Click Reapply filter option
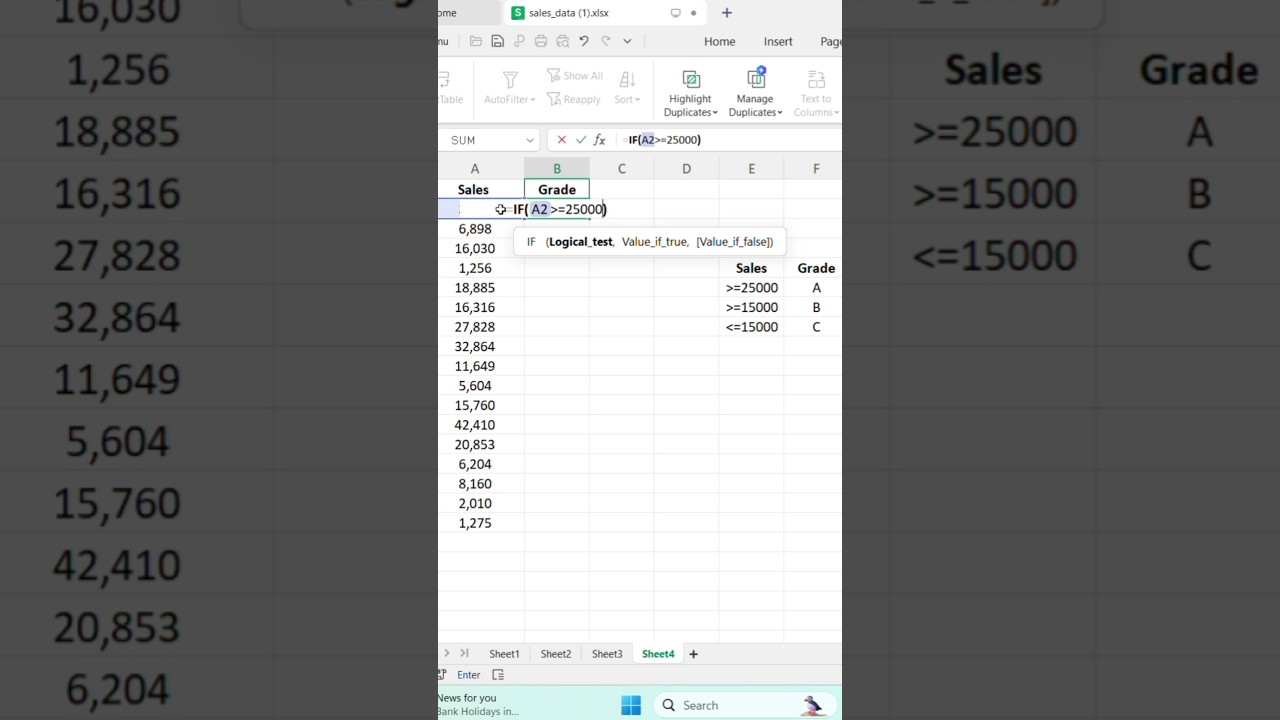The width and height of the screenshot is (1280, 720). point(574,99)
